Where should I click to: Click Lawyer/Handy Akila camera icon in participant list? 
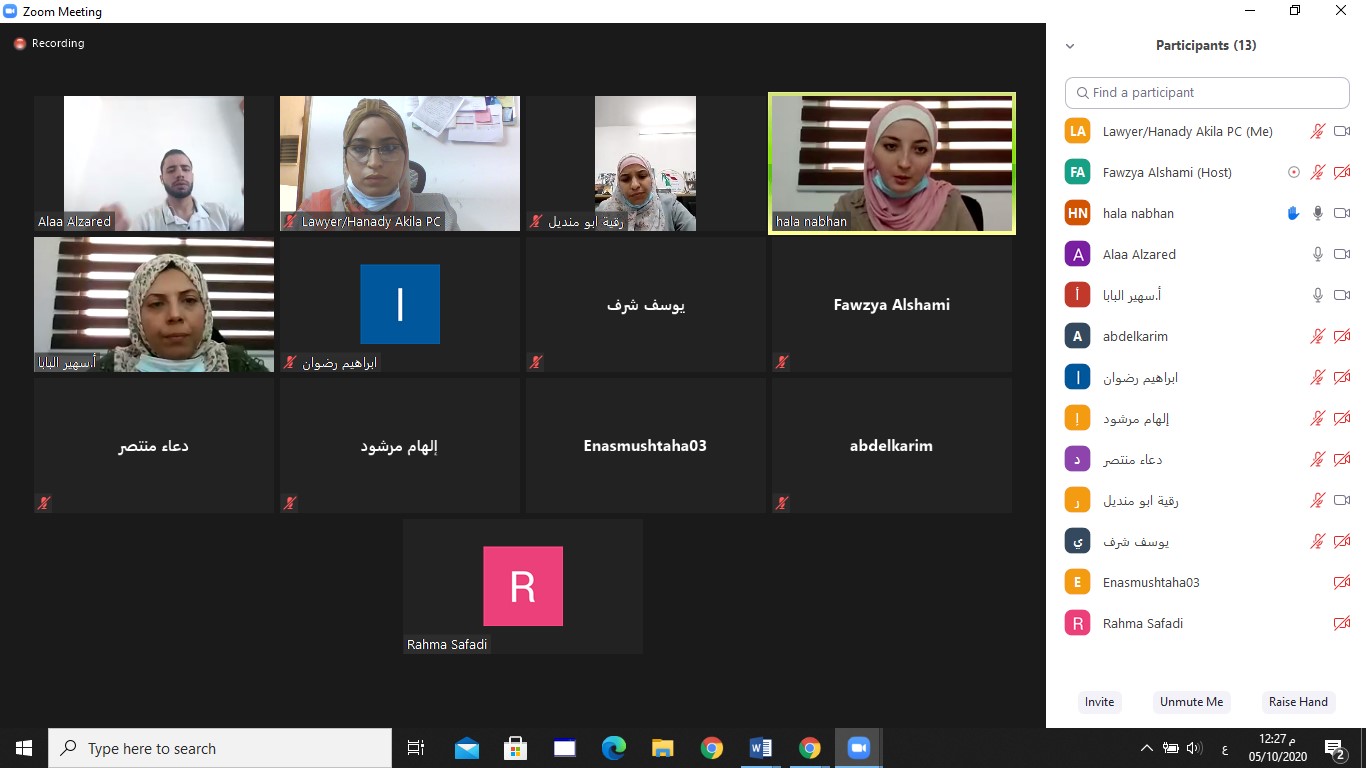pyautogui.click(x=1342, y=131)
